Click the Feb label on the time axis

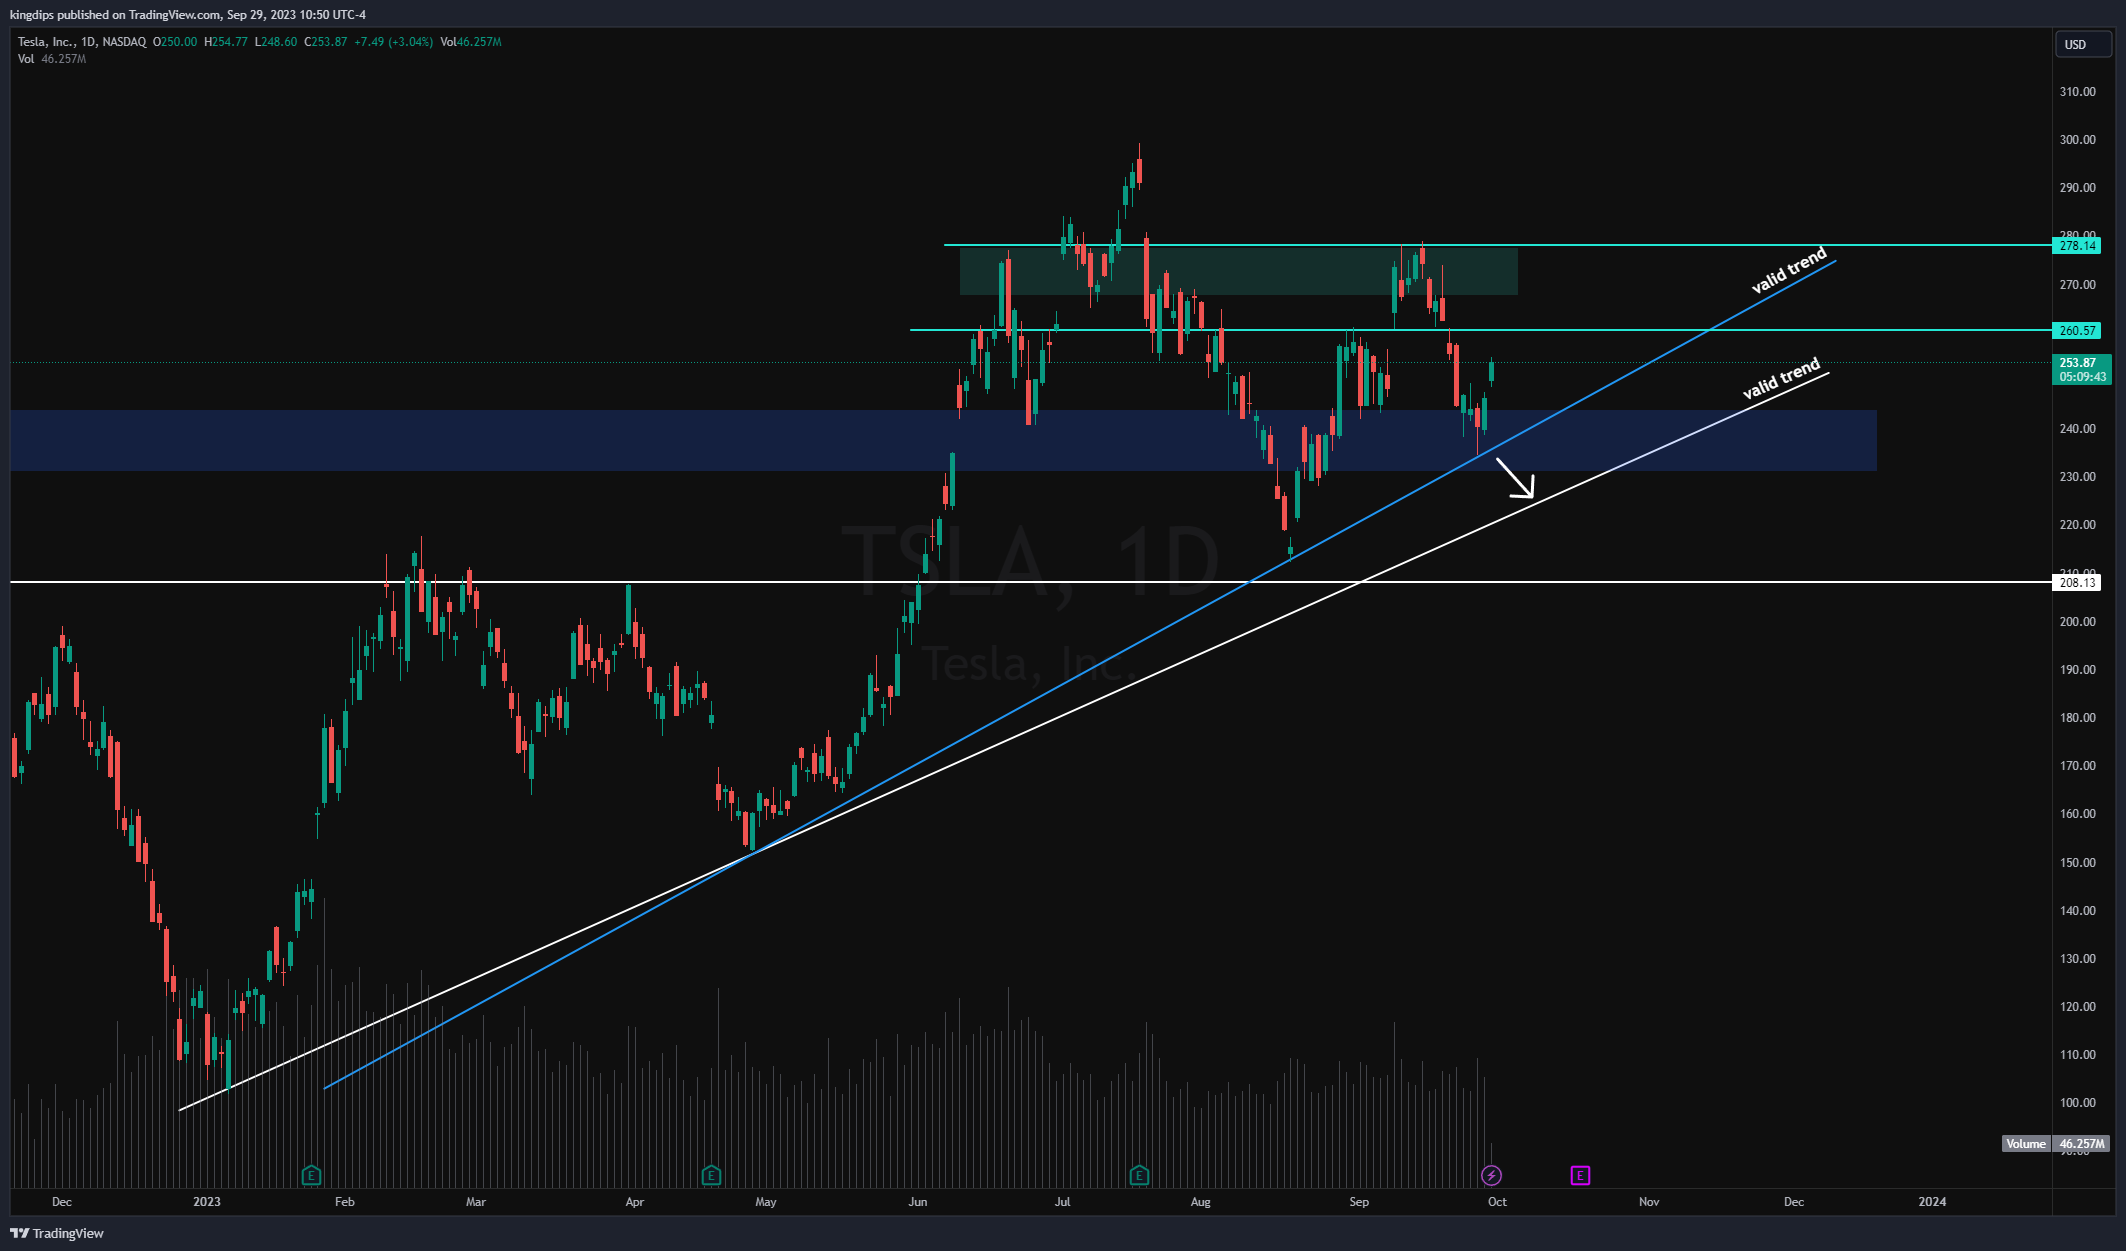[x=344, y=1202]
